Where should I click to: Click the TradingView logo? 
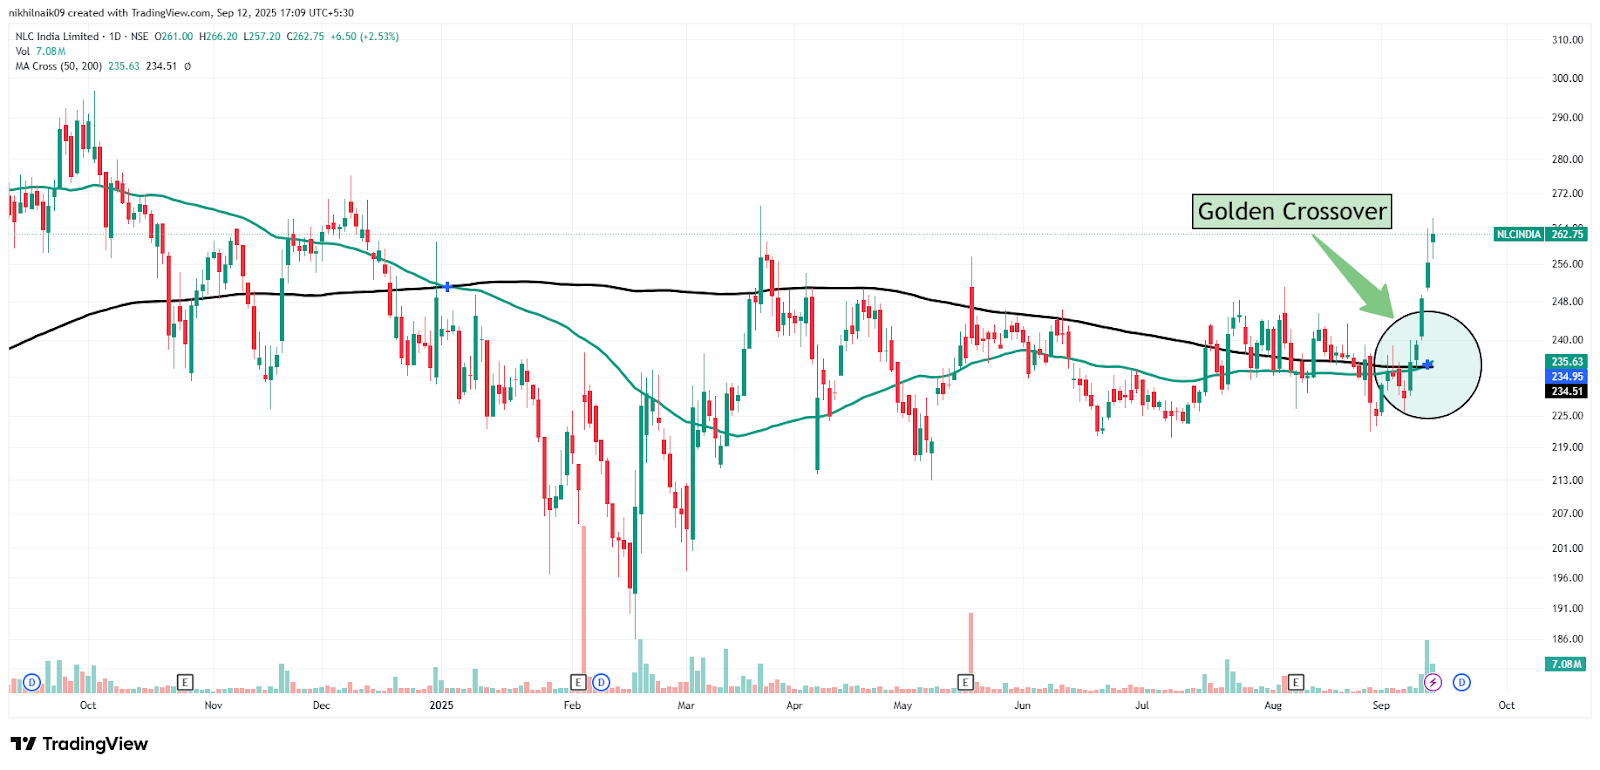pyautogui.click(x=79, y=744)
